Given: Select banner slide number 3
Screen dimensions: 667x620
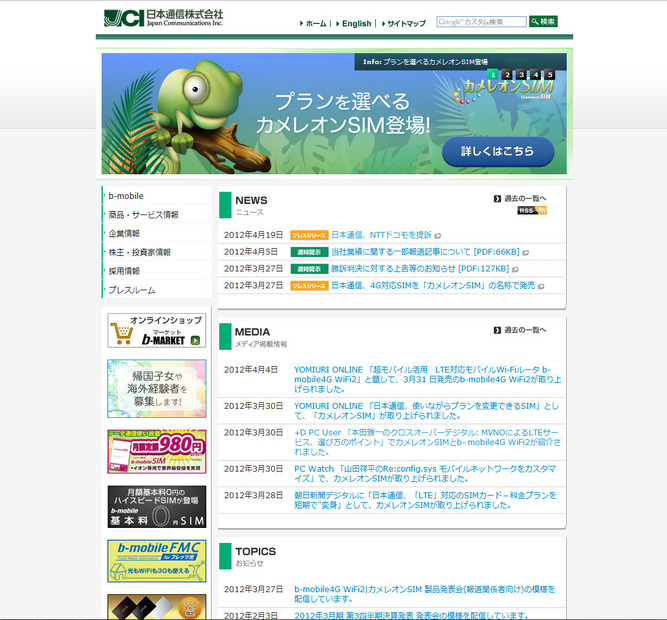Looking at the screenshot, I should pyautogui.click(x=521, y=74).
